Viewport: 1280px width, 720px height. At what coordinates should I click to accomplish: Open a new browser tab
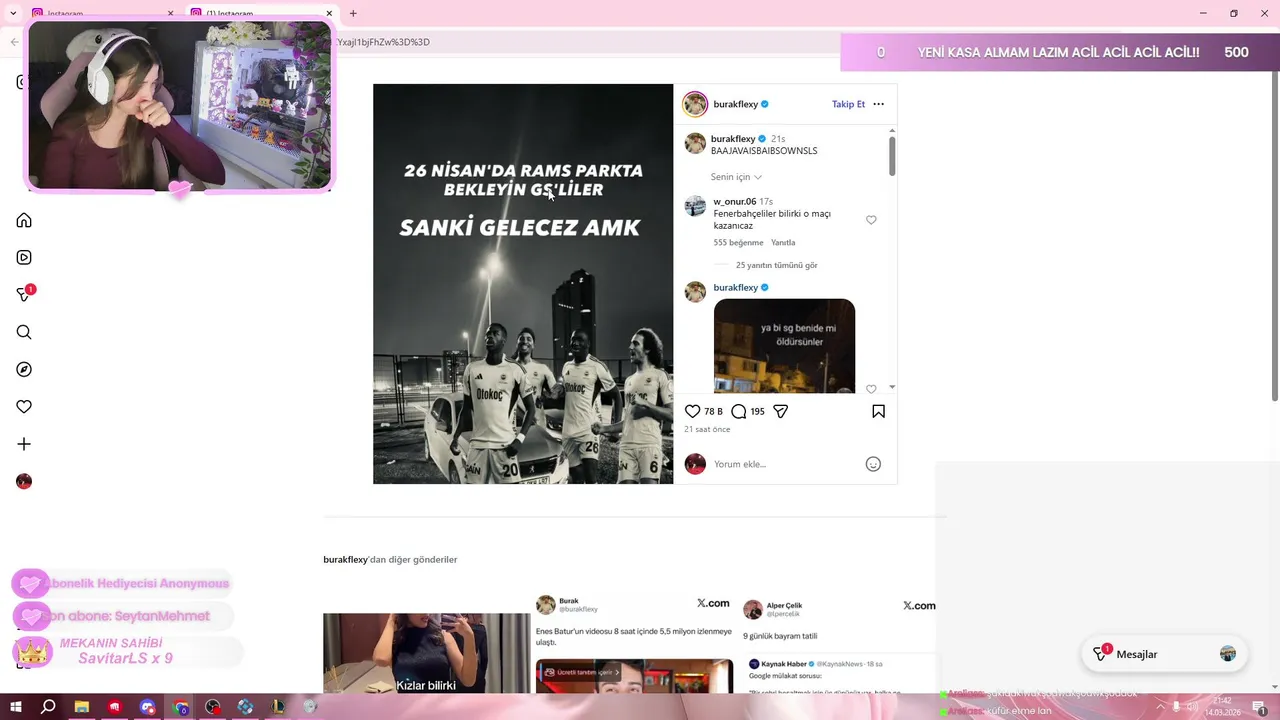353,13
